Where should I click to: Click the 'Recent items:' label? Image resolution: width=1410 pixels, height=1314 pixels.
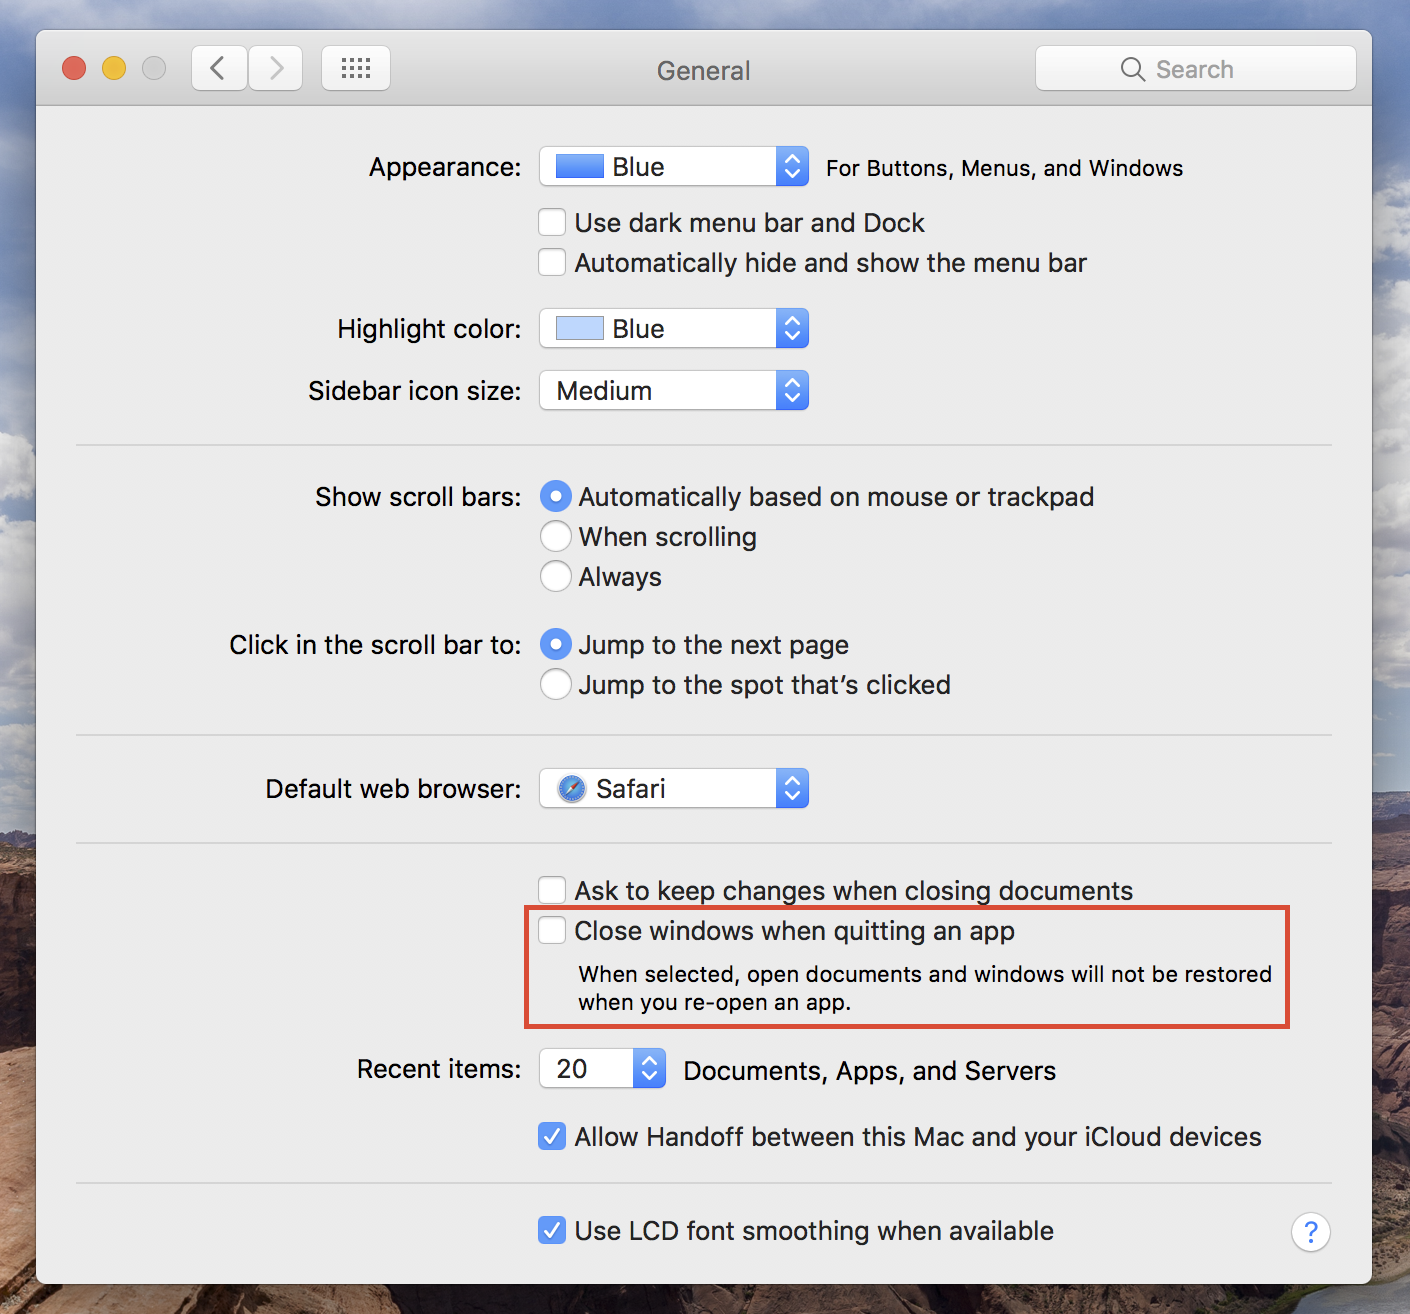click(439, 1069)
